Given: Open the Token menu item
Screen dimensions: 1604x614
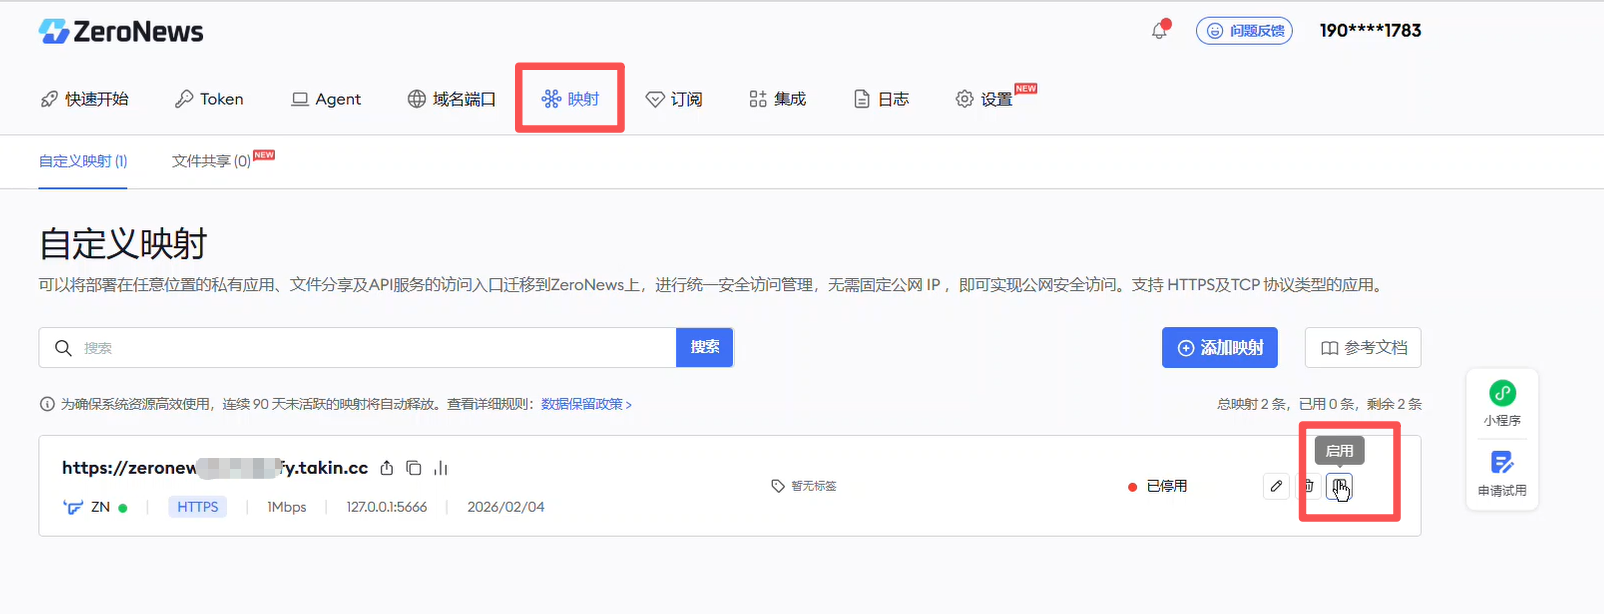Looking at the screenshot, I should (209, 99).
